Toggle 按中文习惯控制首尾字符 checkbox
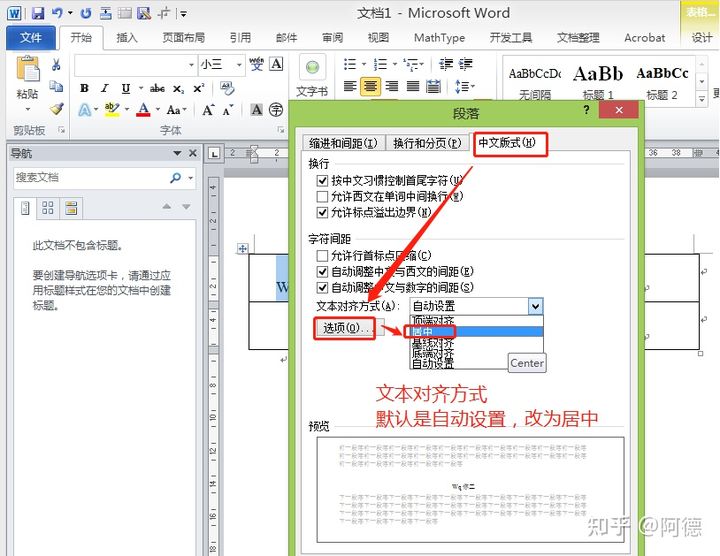This screenshot has width=720, height=556. click(322, 180)
